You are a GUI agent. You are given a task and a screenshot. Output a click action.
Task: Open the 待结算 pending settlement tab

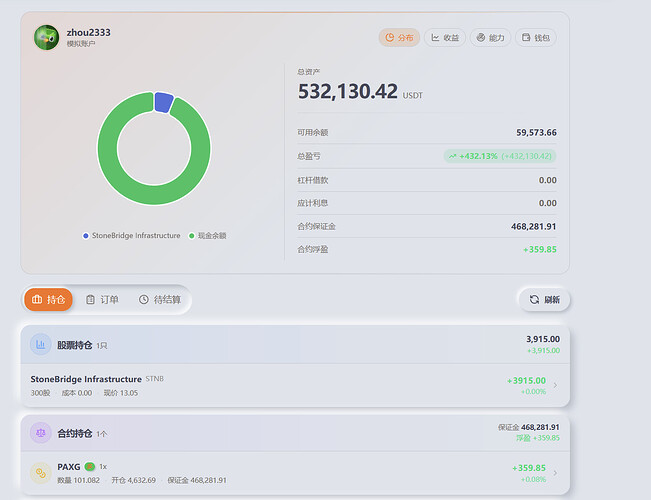click(x=160, y=299)
